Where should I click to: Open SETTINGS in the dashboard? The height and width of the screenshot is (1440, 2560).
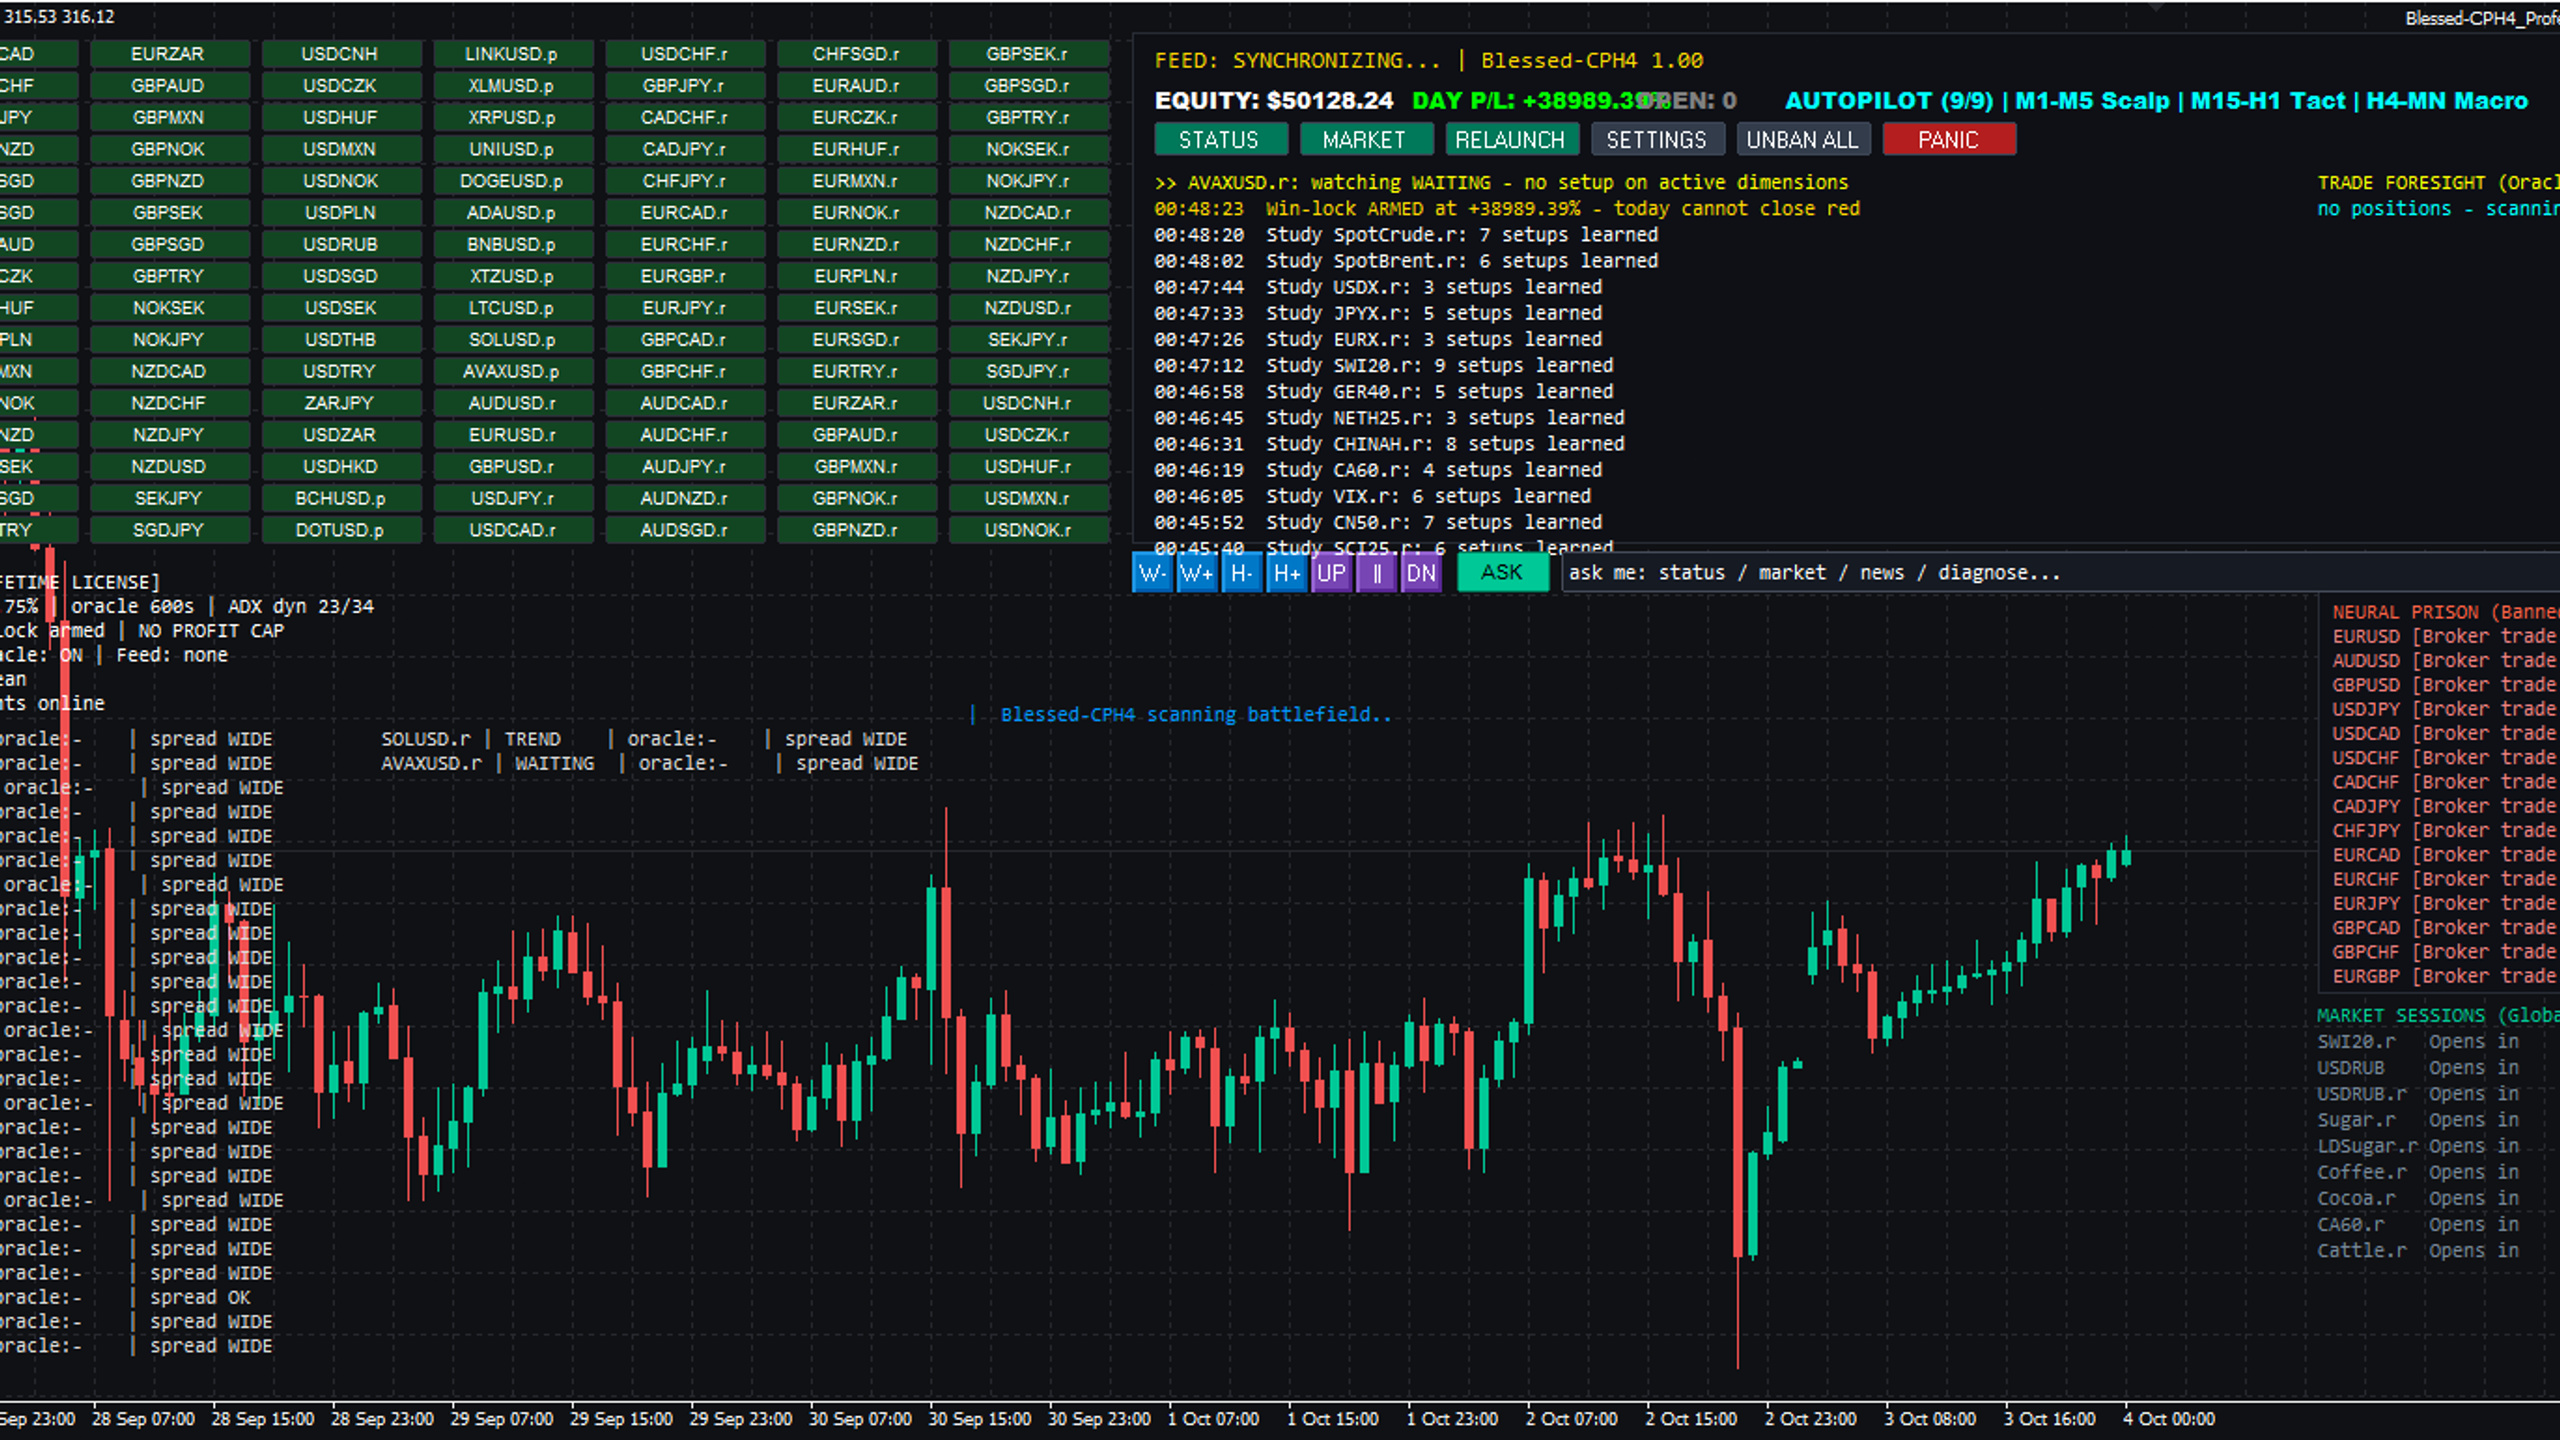1657,140
